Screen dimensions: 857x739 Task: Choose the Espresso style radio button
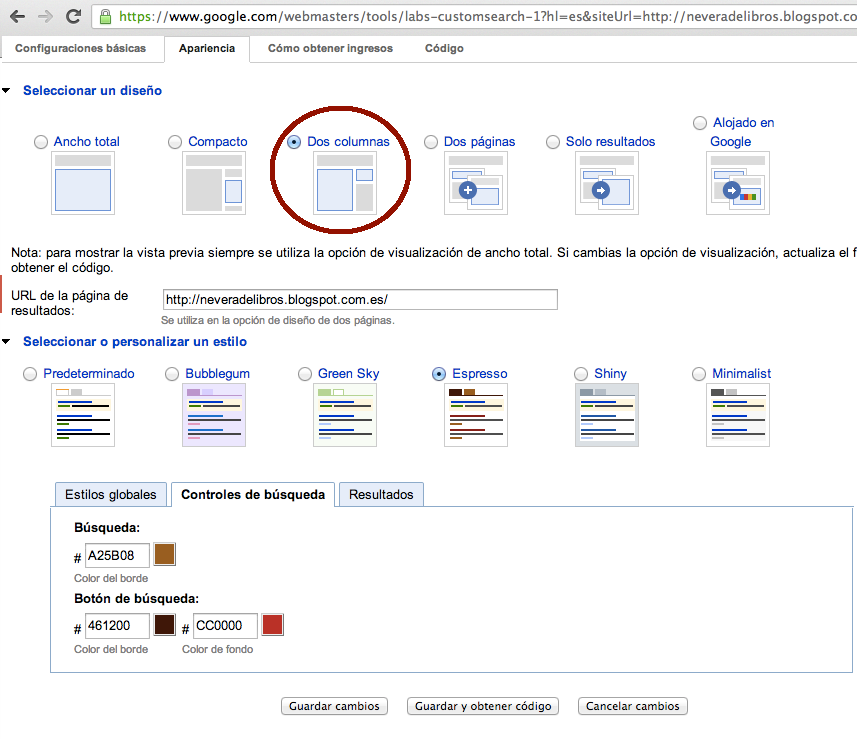coord(439,374)
